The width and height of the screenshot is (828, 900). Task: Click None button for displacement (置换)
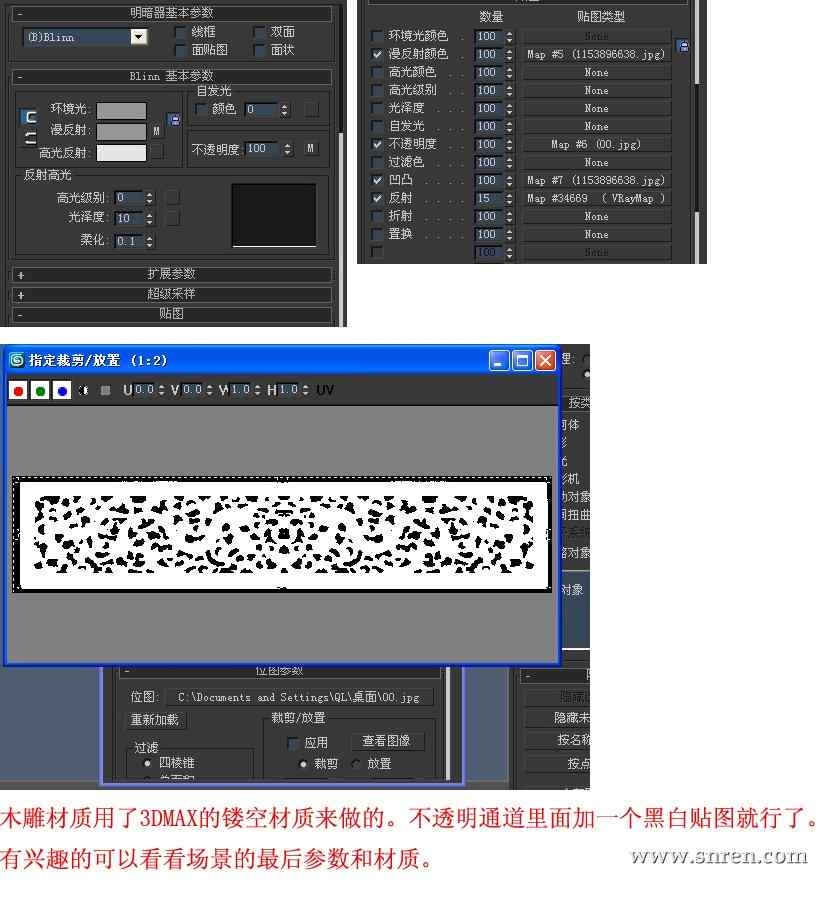click(596, 234)
